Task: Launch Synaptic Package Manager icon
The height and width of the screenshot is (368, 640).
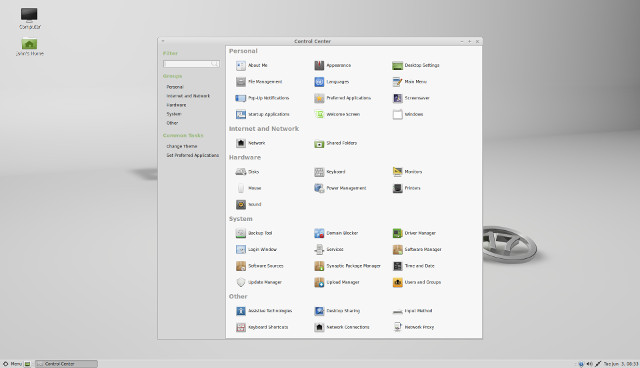Action: click(319, 266)
